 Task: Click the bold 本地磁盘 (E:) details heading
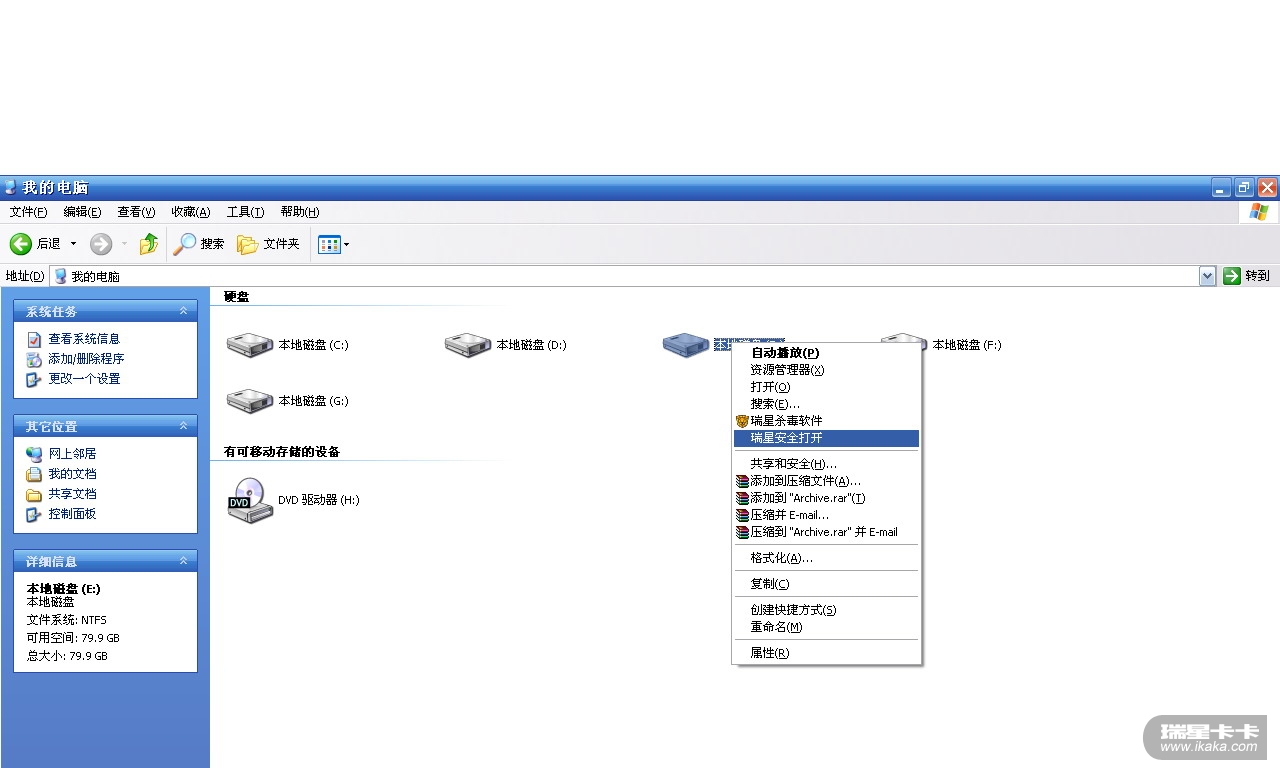tap(63, 588)
